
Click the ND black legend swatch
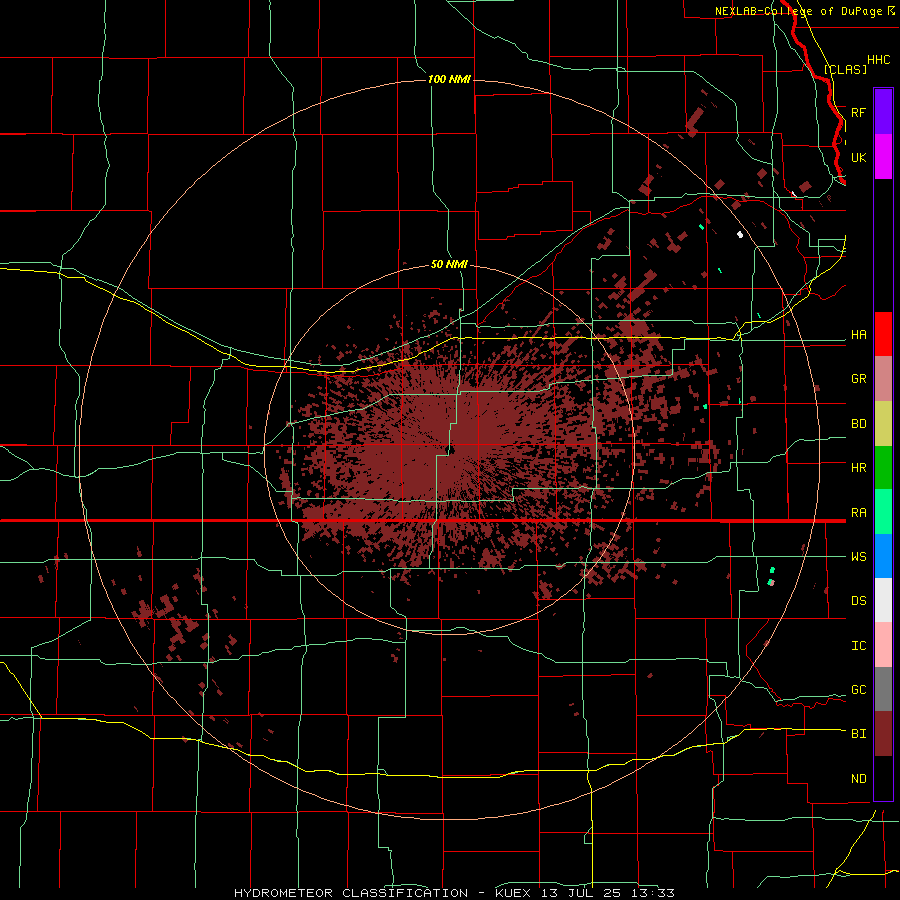point(883,778)
